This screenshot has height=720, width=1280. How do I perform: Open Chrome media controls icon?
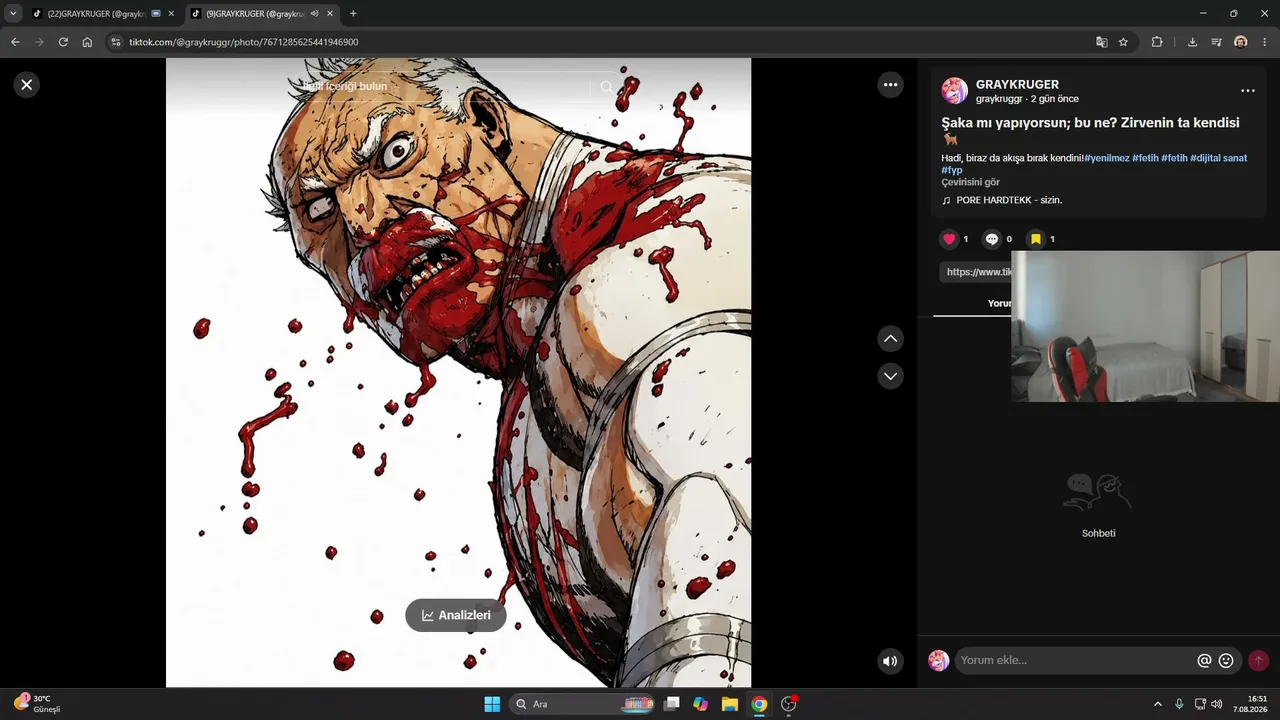click(1216, 42)
